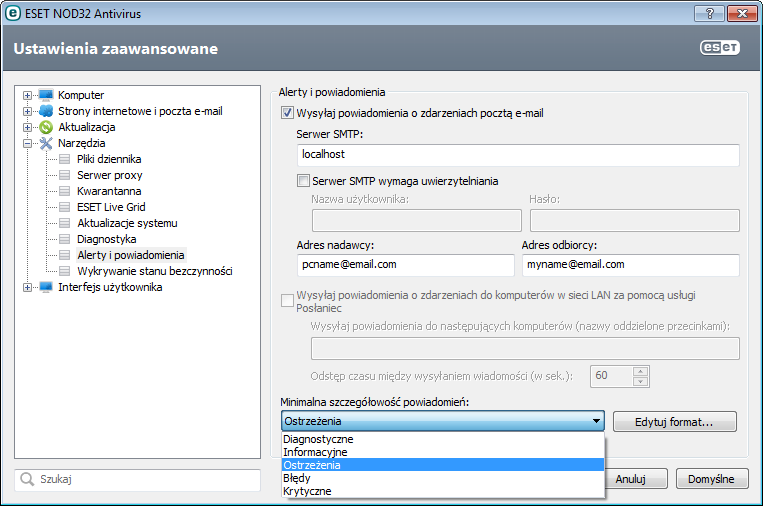Select Interfejs użytkownika tree label
The image size is (763, 506).
pyautogui.click(x=110, y=287)
